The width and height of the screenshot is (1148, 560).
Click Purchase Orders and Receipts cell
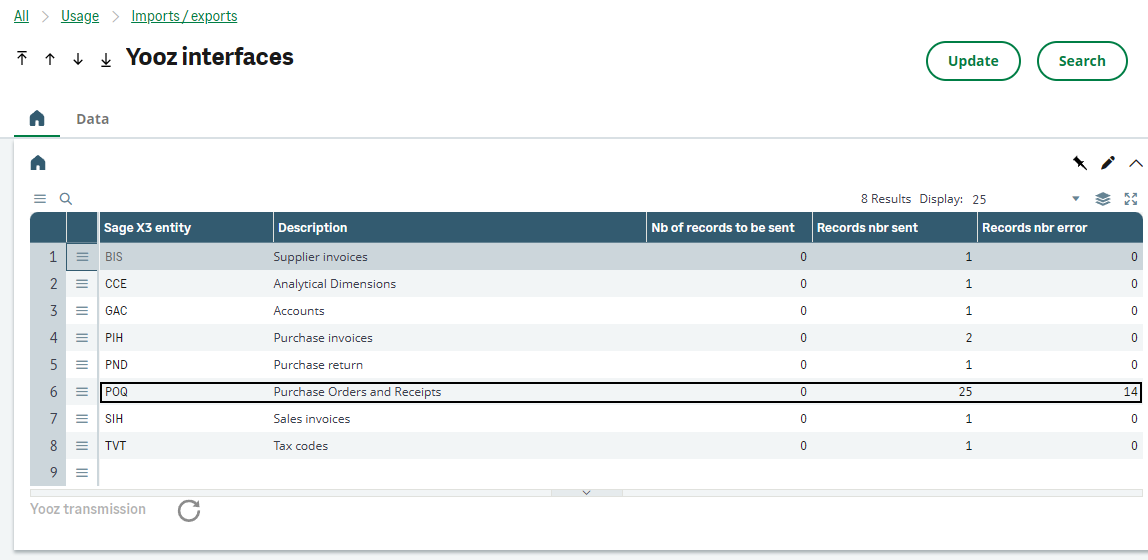458,392
